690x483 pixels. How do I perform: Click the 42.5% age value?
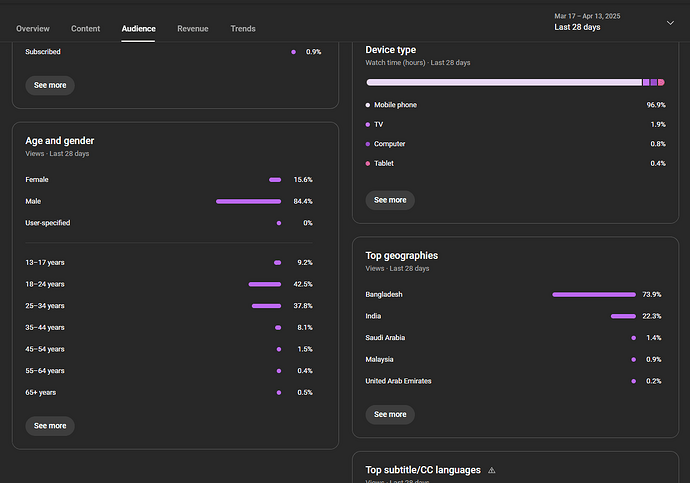303,284
